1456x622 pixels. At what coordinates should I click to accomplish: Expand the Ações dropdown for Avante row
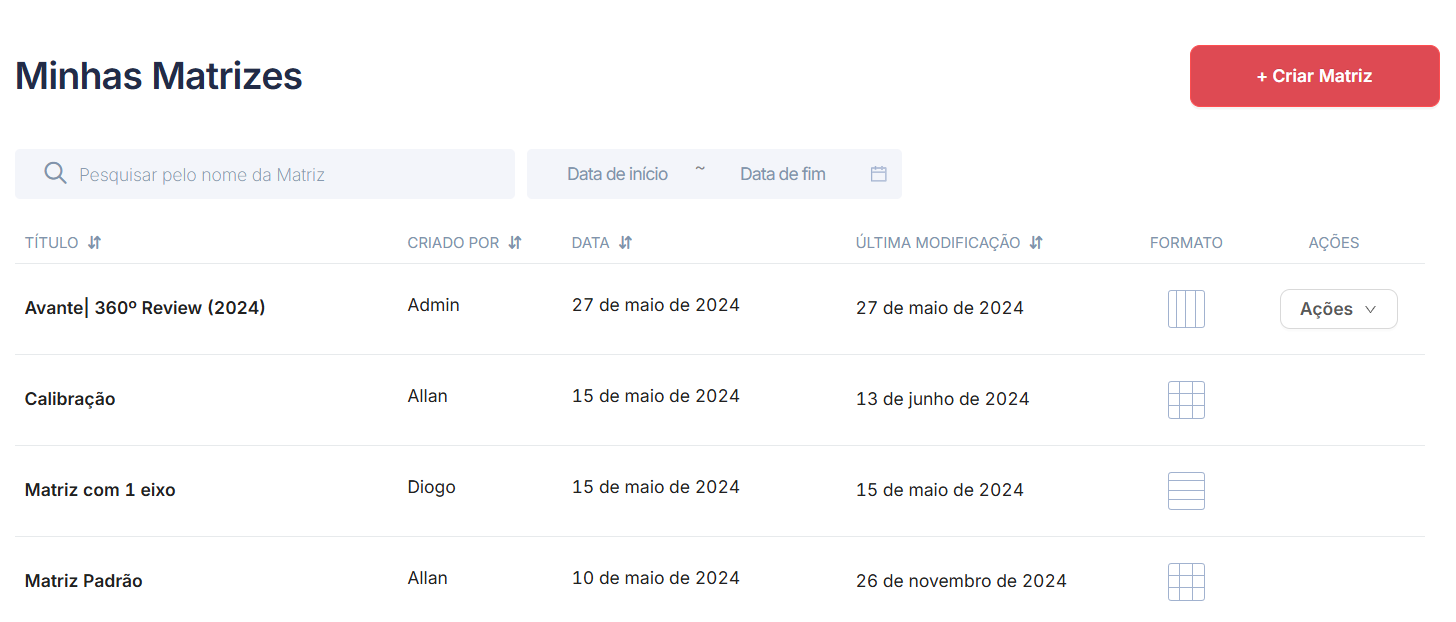click(1338, 309)
